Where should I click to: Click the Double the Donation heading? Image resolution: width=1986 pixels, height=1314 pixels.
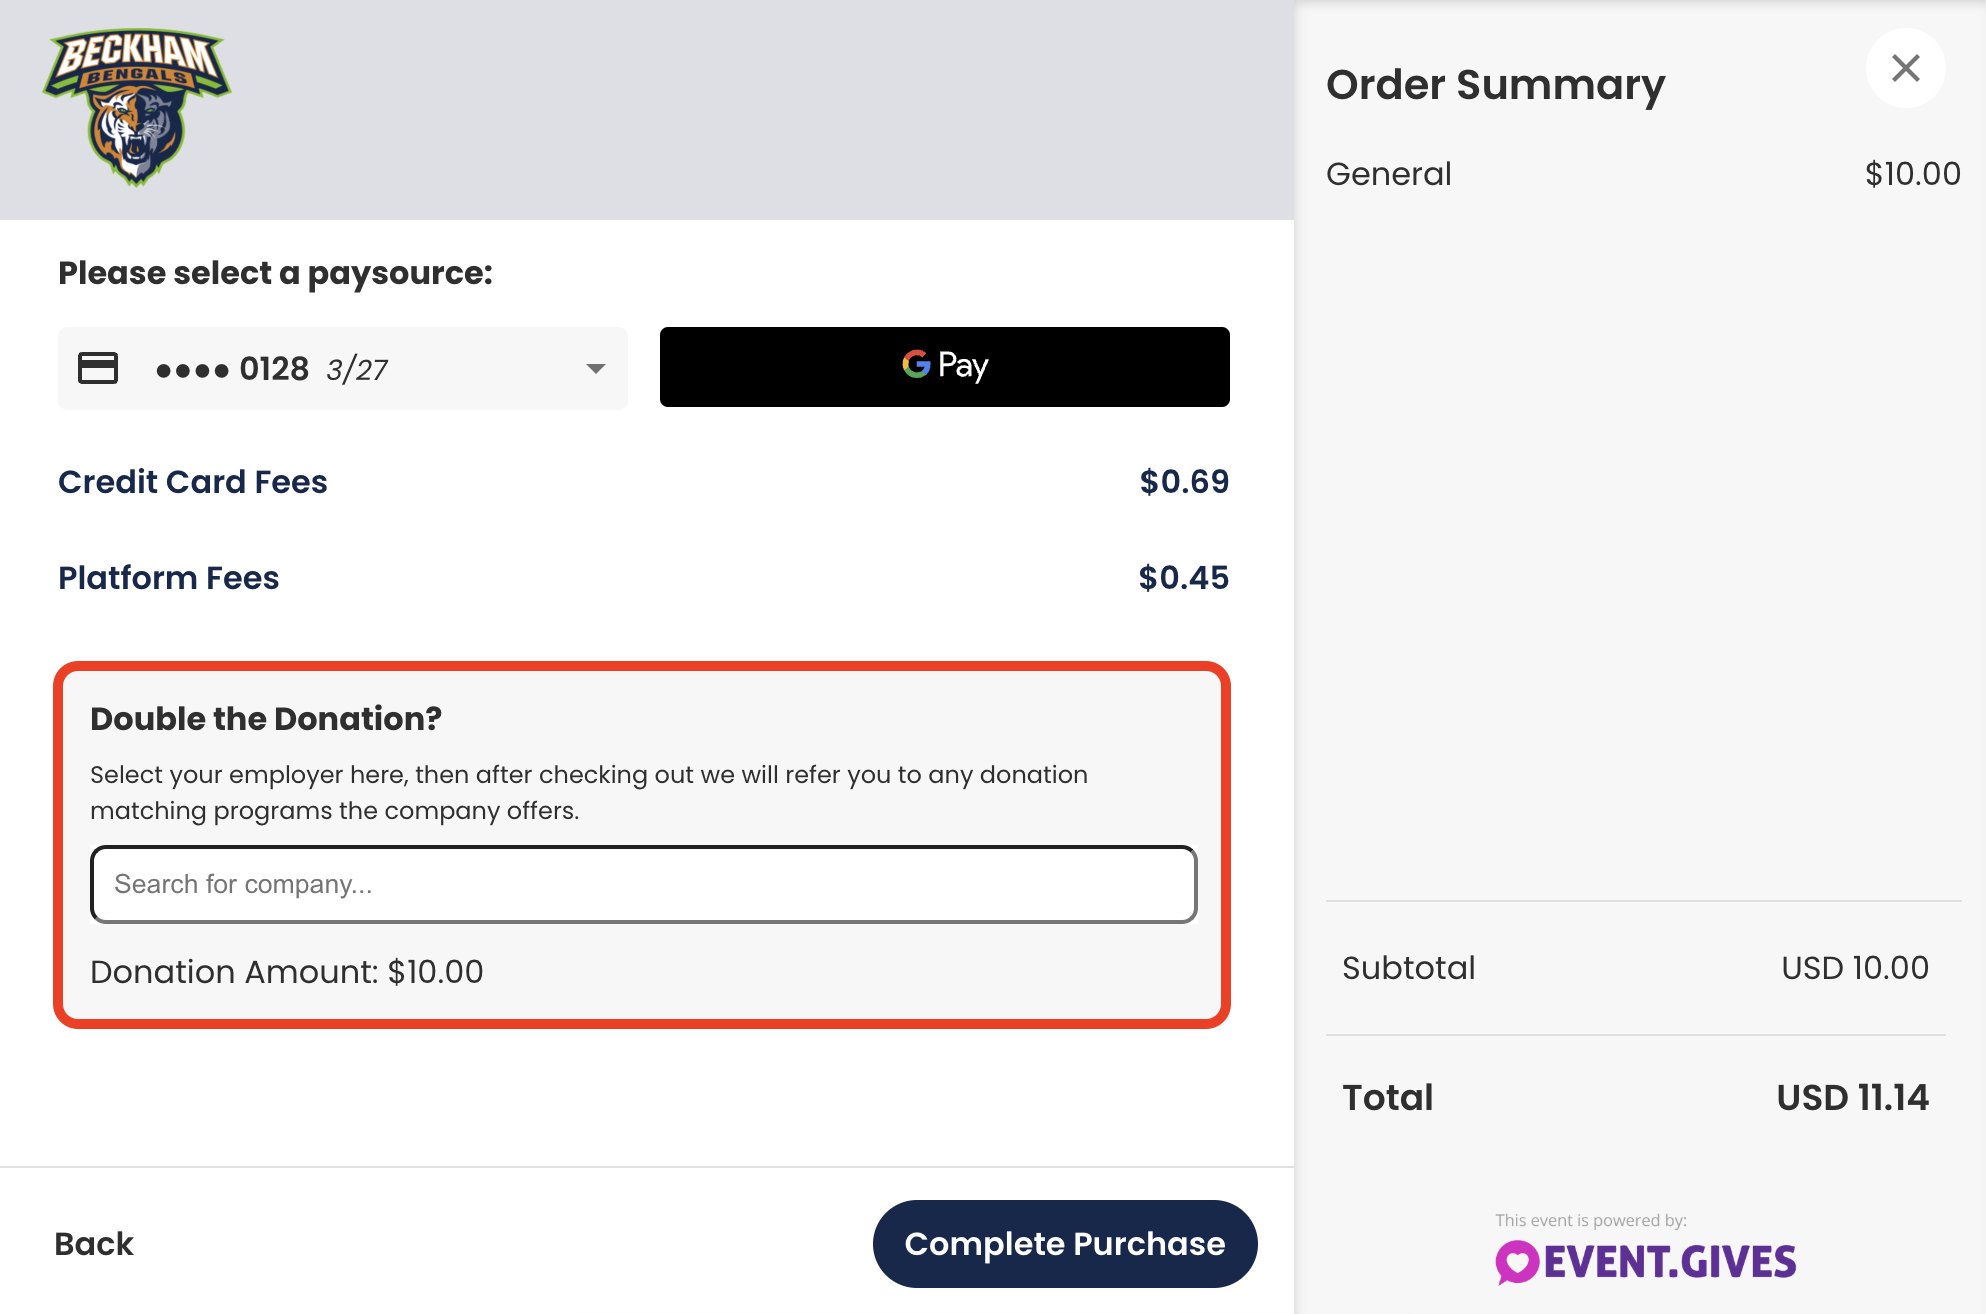point(266,718)
